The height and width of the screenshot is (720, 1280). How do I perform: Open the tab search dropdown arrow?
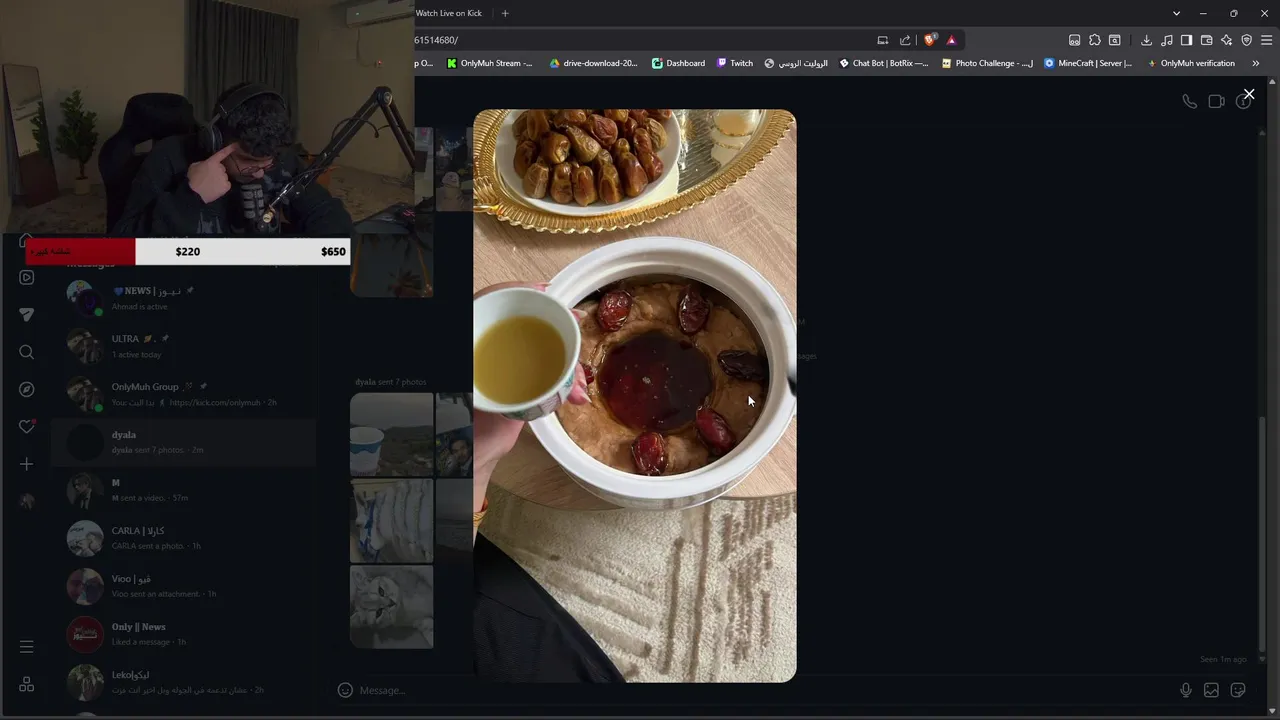point(1176,13)
